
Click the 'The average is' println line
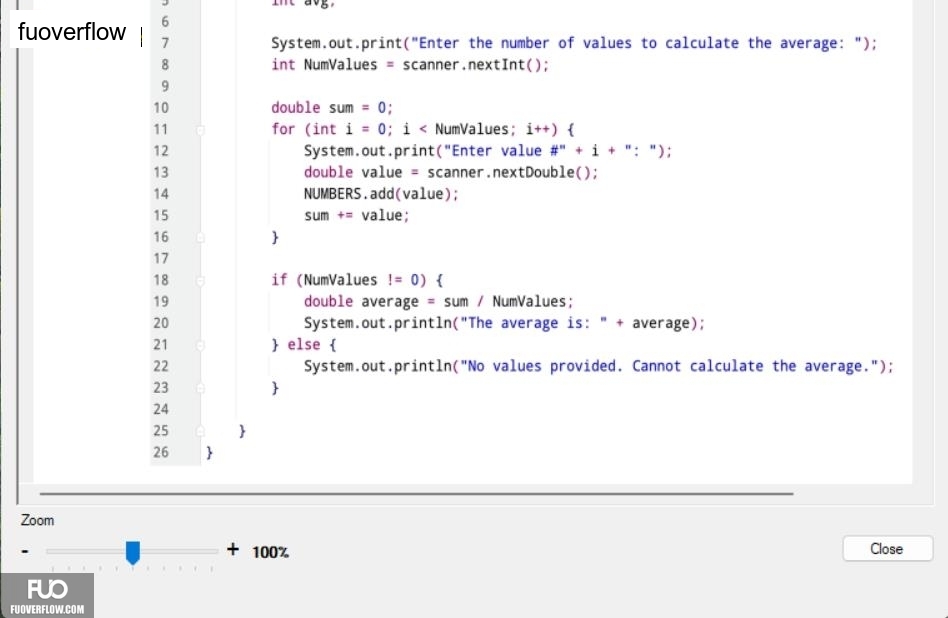pyautogui.click(x=504, y=323)
